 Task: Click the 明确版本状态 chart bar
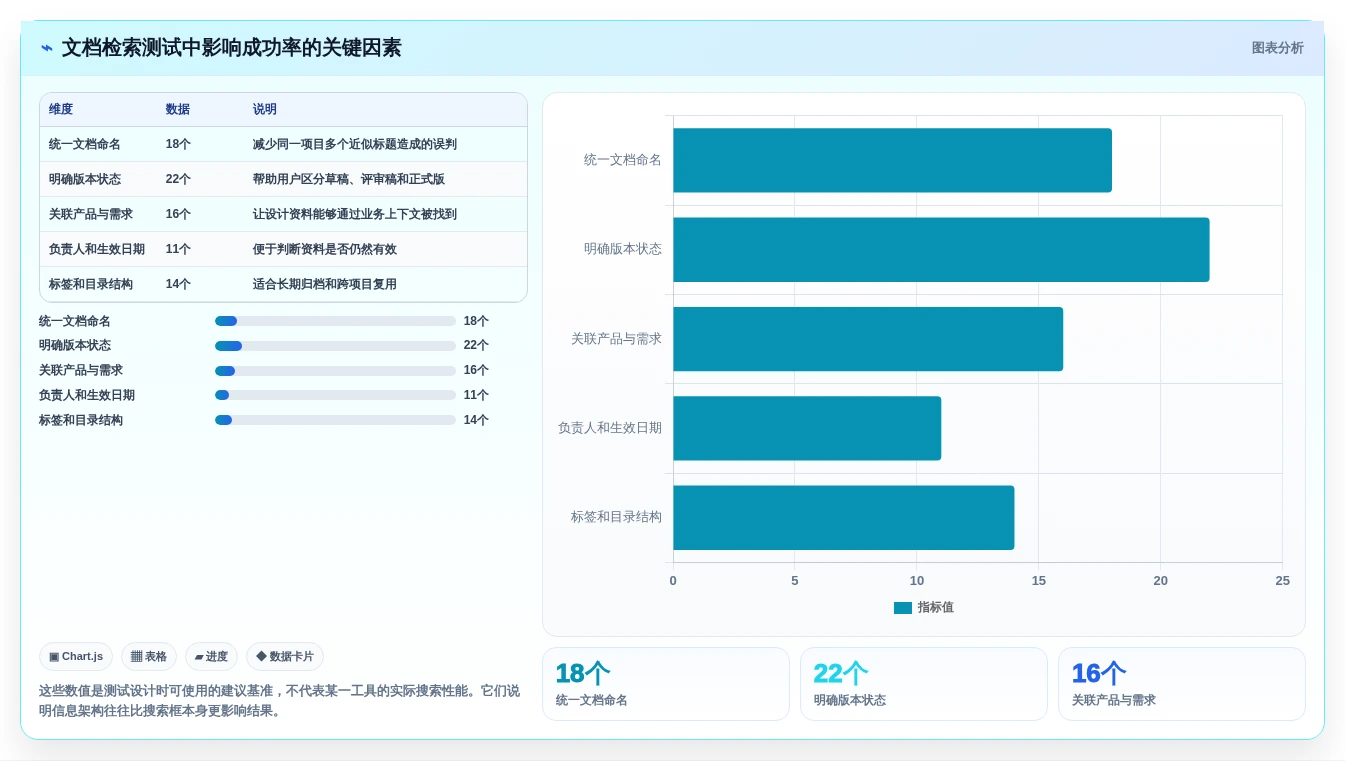pyautogui.click(x=941, y=250)
